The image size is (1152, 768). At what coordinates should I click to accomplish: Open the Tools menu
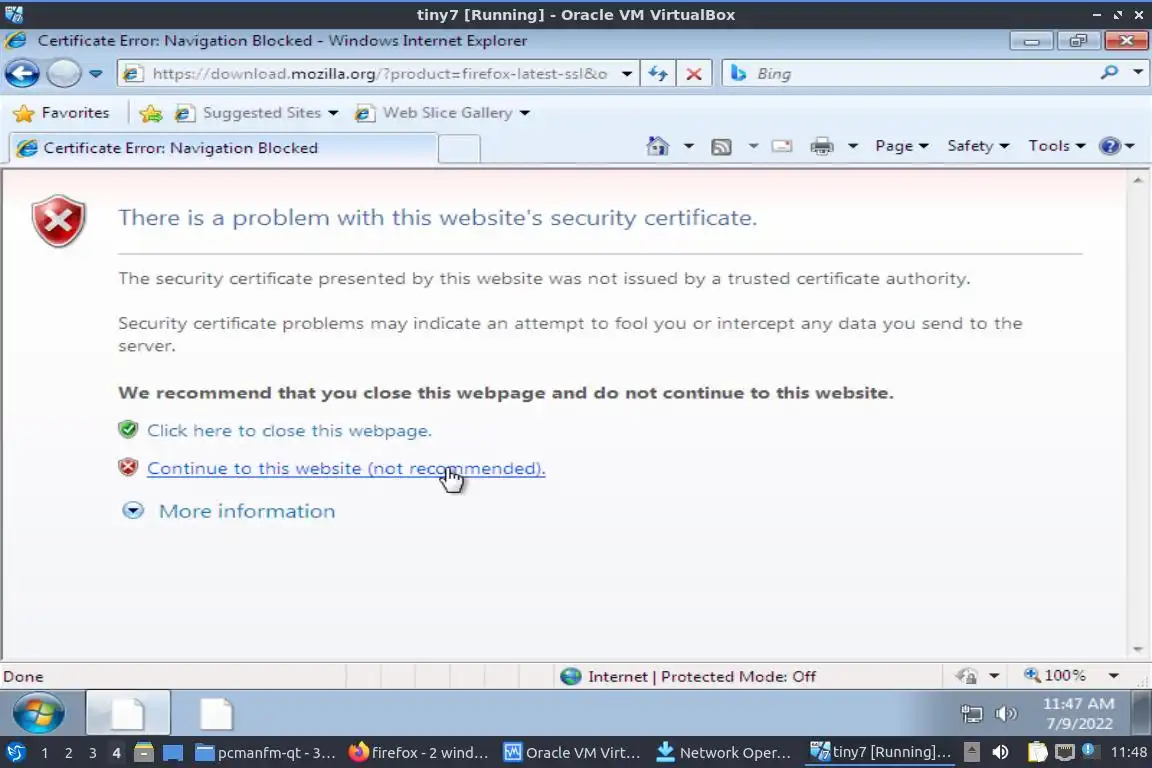point(1056,146)
